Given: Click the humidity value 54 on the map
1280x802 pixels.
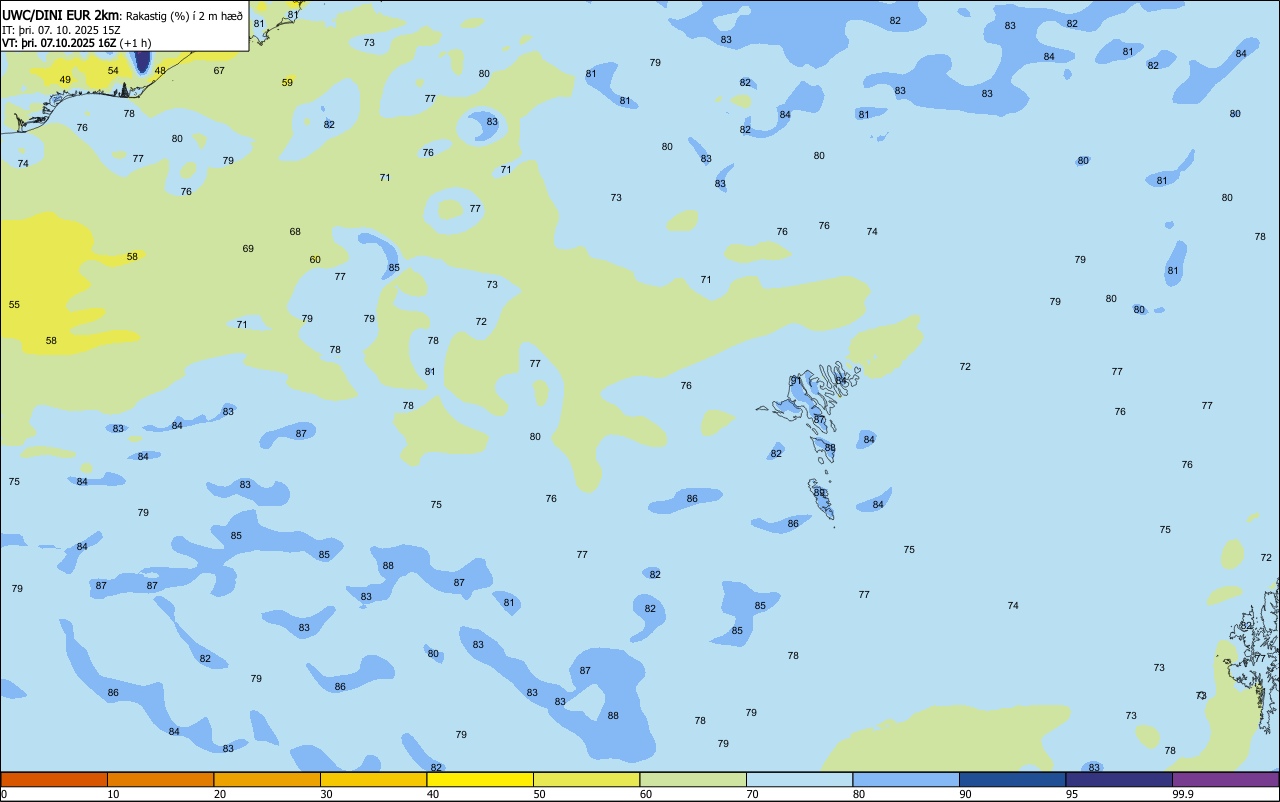Looking at the screenshot, I should click(113, 71).
